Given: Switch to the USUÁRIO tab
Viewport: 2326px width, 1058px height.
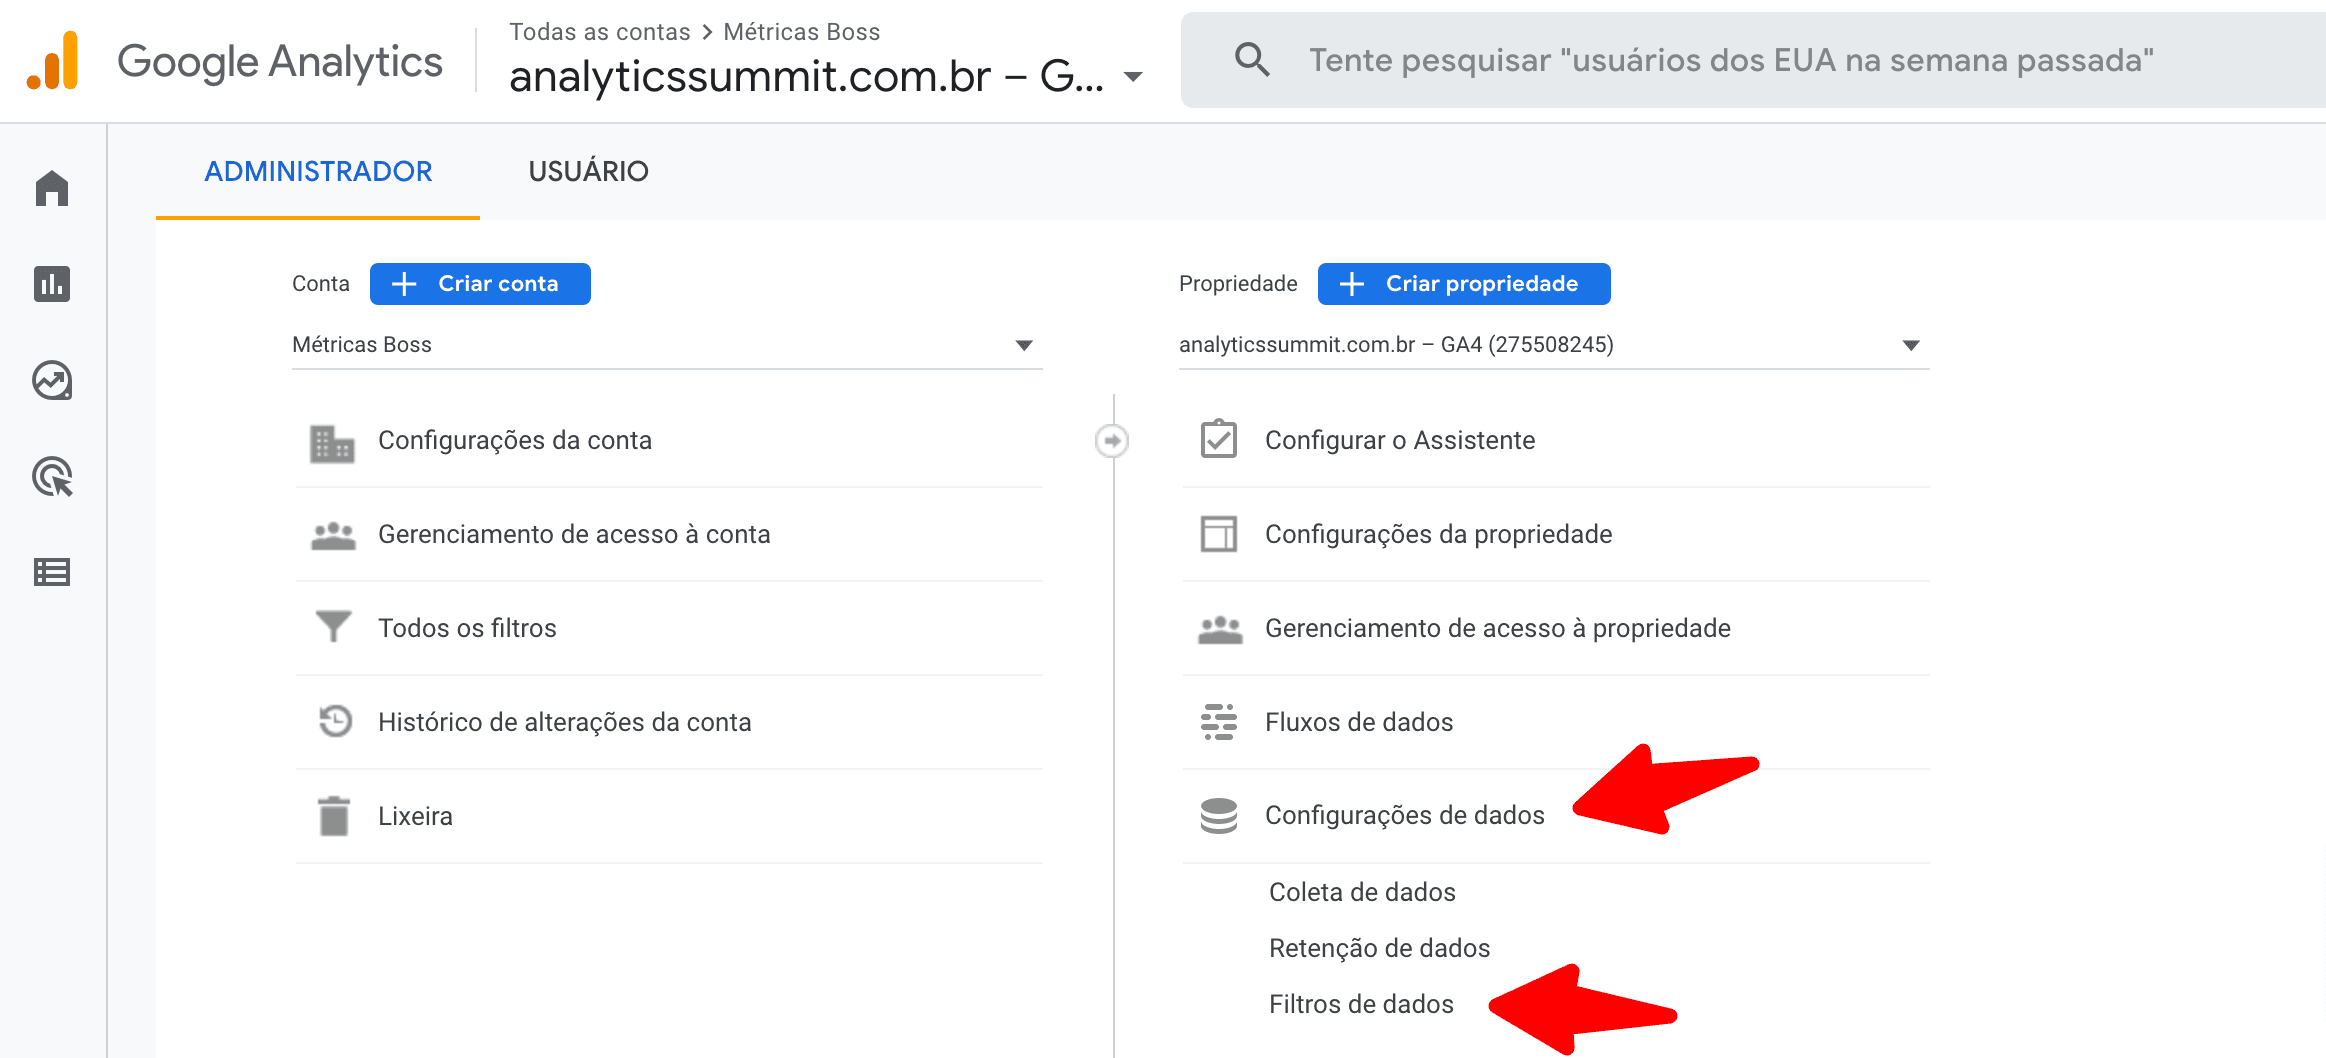Looking at the screenshot, I should [x=589, y=171].
